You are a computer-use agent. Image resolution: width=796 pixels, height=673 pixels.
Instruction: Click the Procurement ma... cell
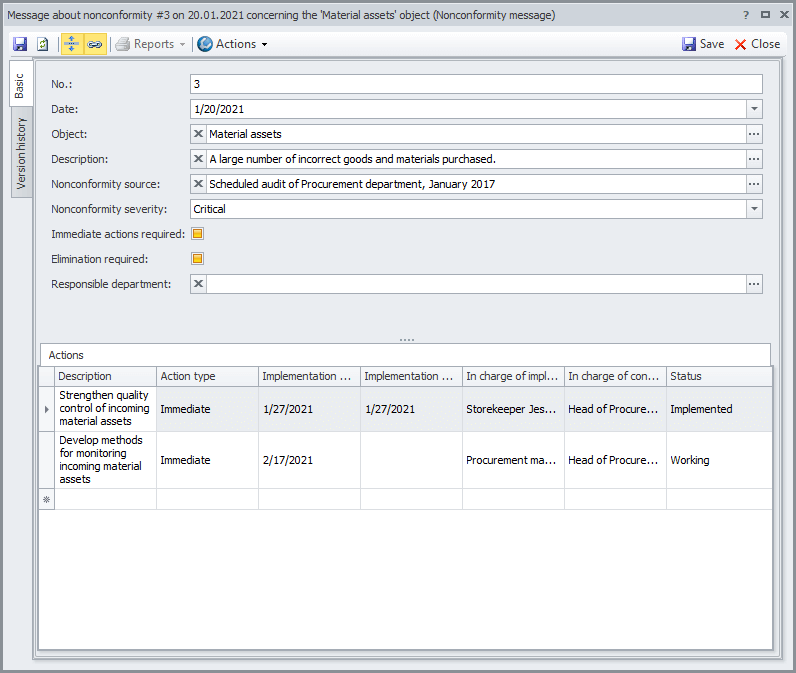513,460
